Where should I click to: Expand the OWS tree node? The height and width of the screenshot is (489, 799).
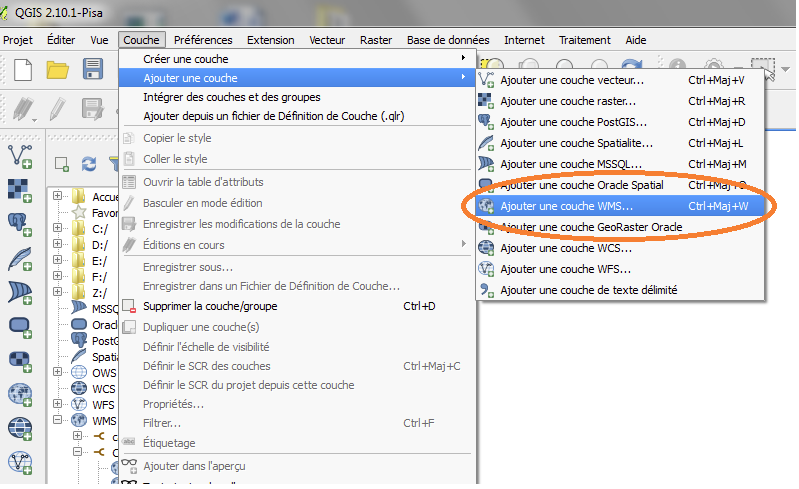[58, 372]
